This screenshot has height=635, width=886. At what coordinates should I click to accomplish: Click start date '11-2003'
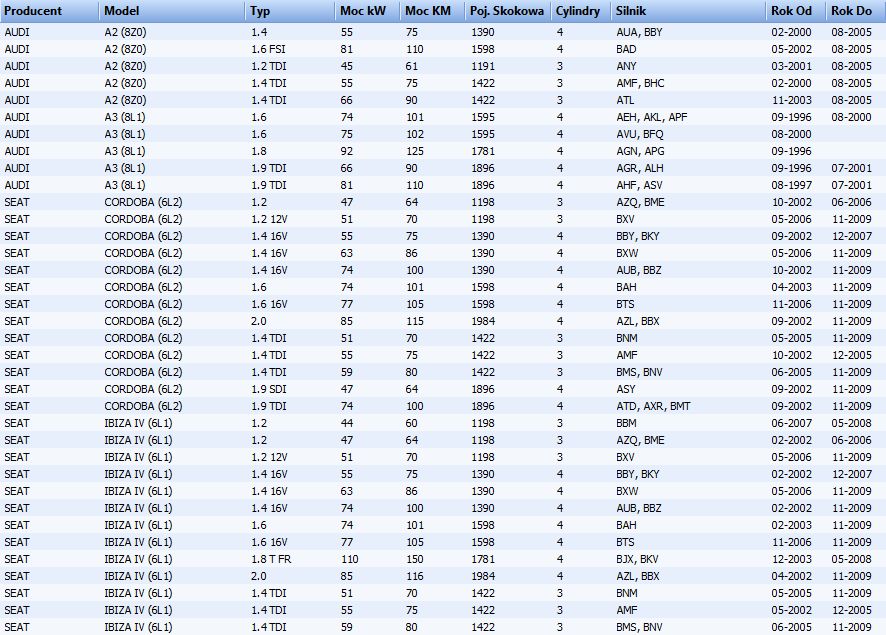[792, 100]
